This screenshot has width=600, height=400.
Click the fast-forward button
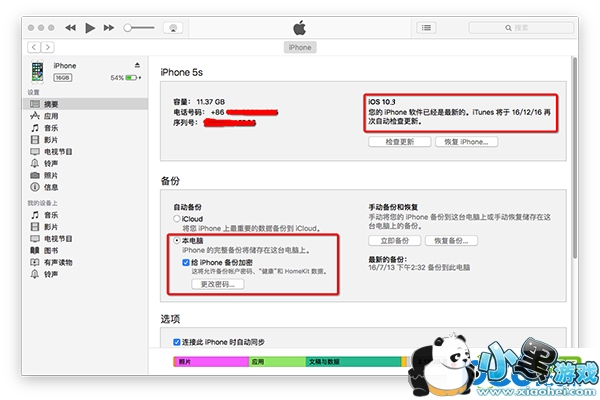(109, 28)
